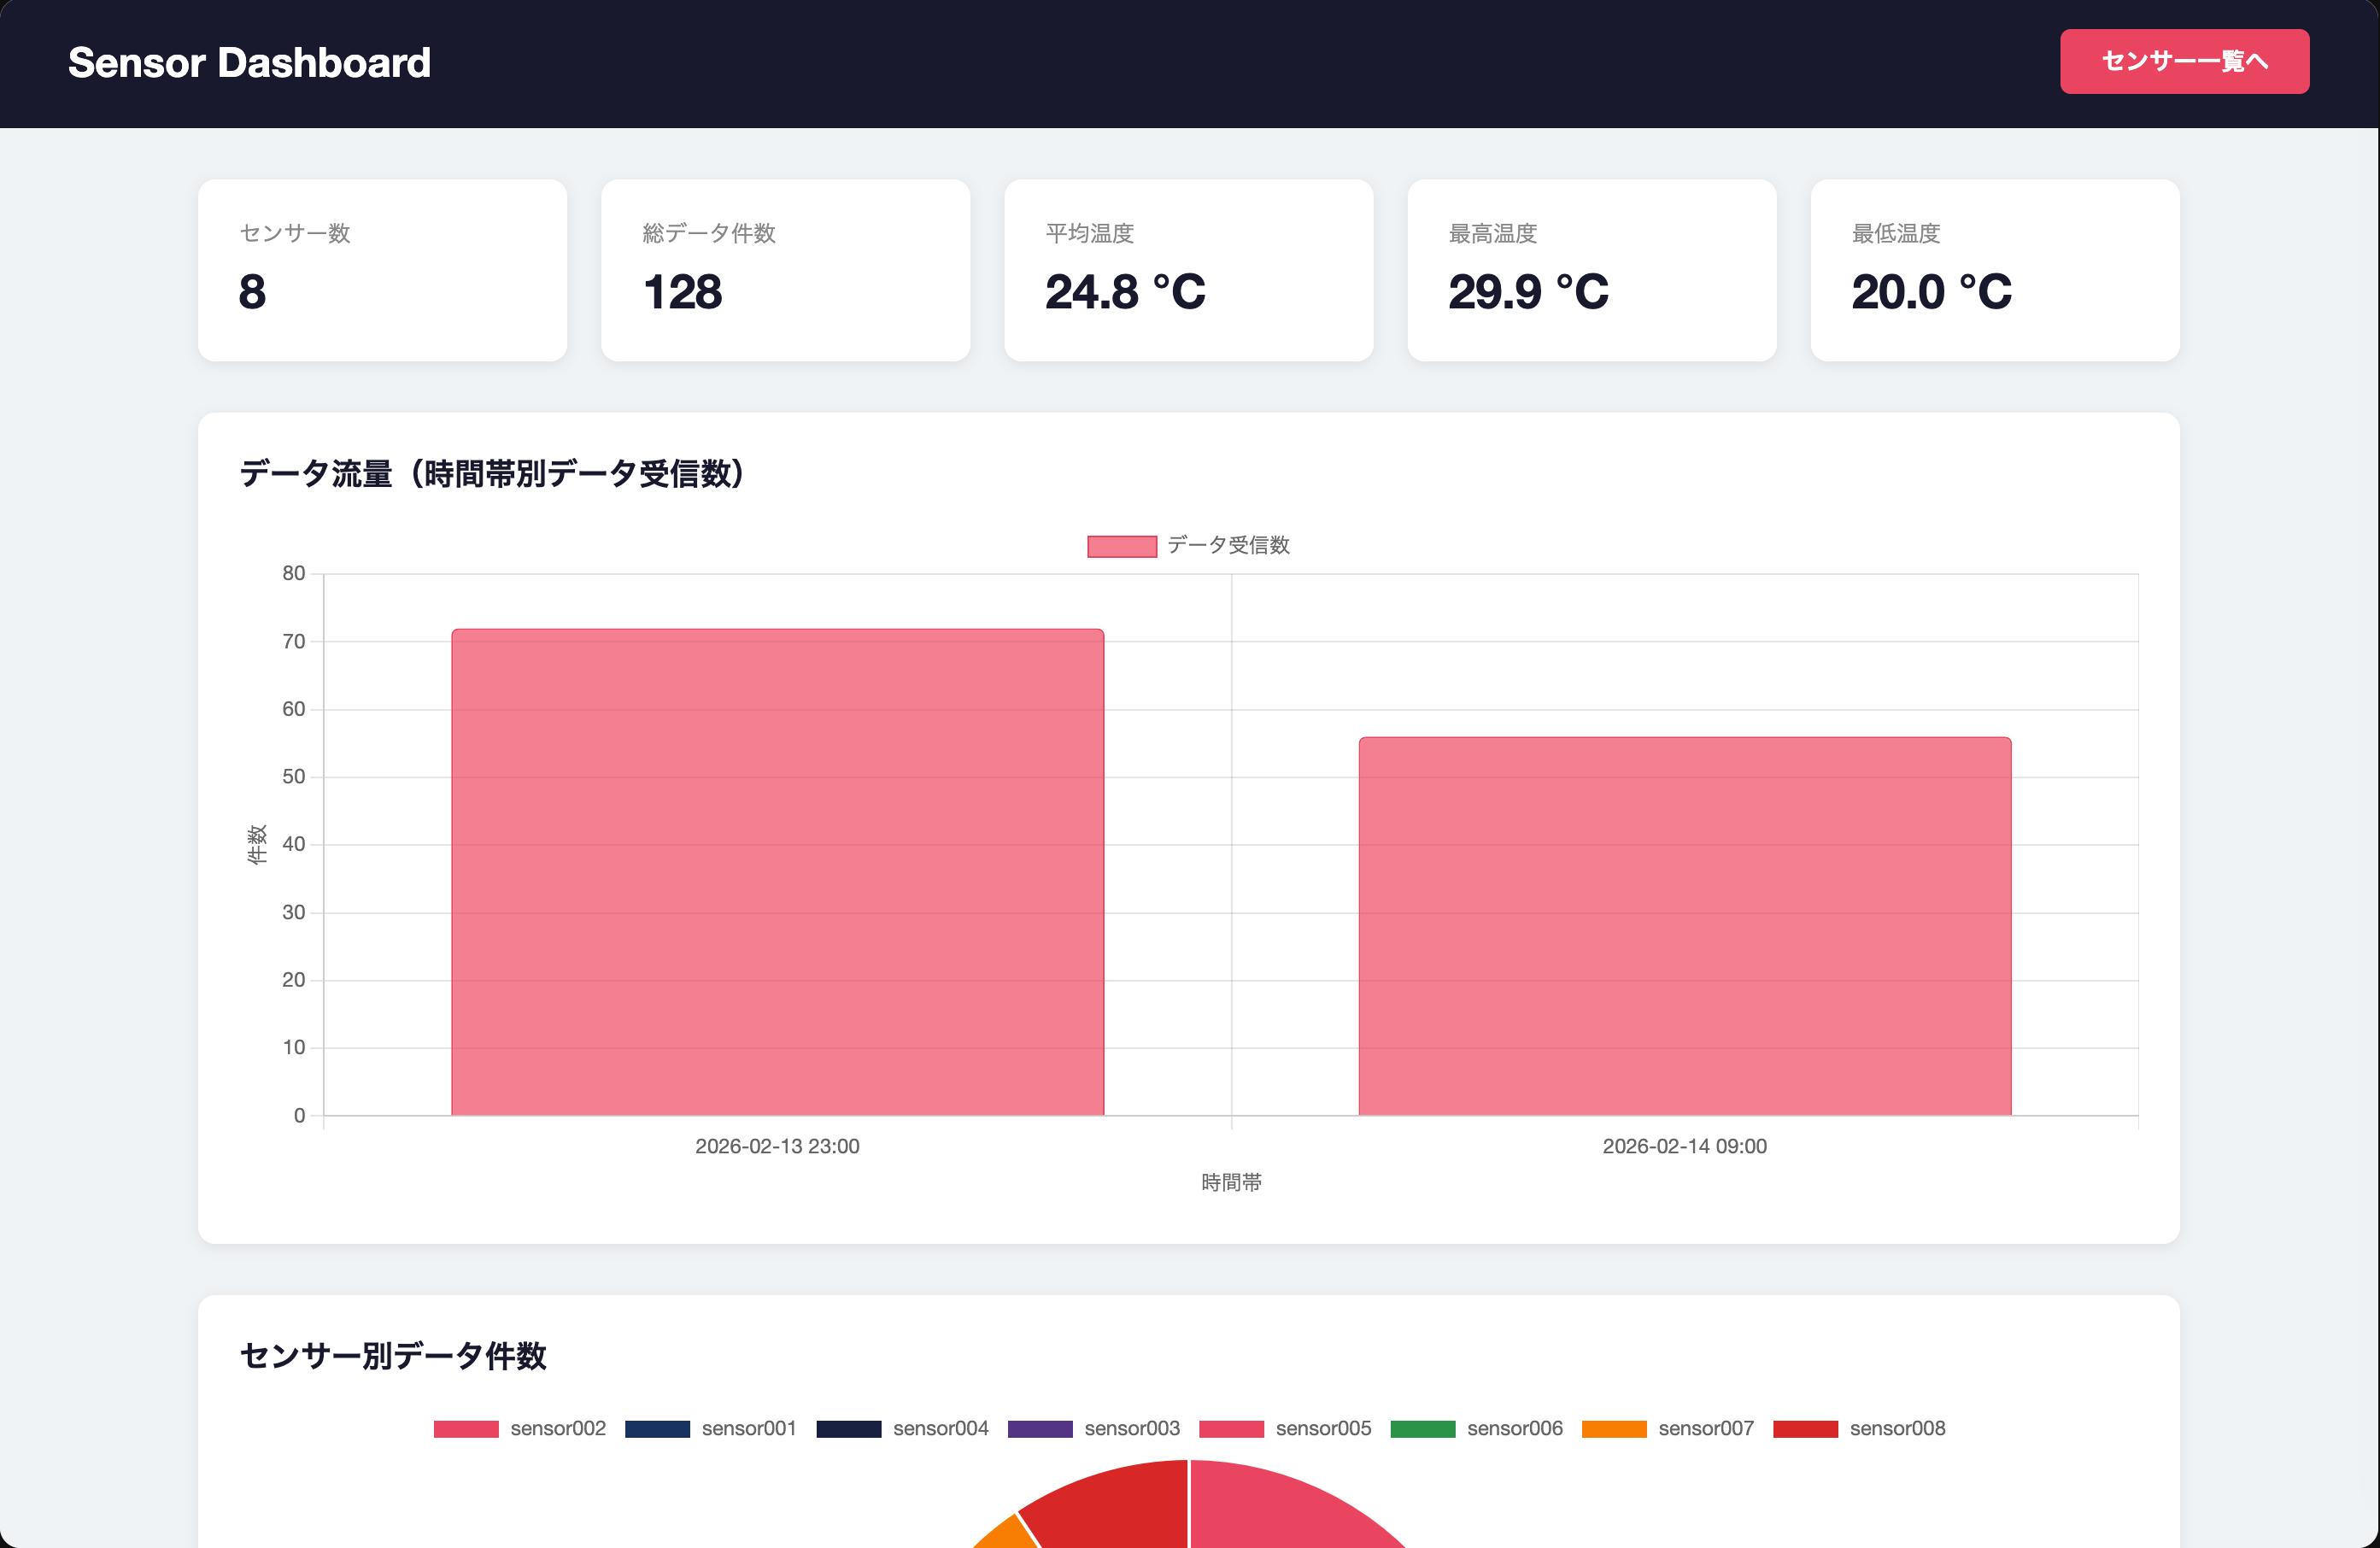Click the sensor005 legend color box
The height and width of the screenshot is (1548, 2380).
(1231, 1429)
